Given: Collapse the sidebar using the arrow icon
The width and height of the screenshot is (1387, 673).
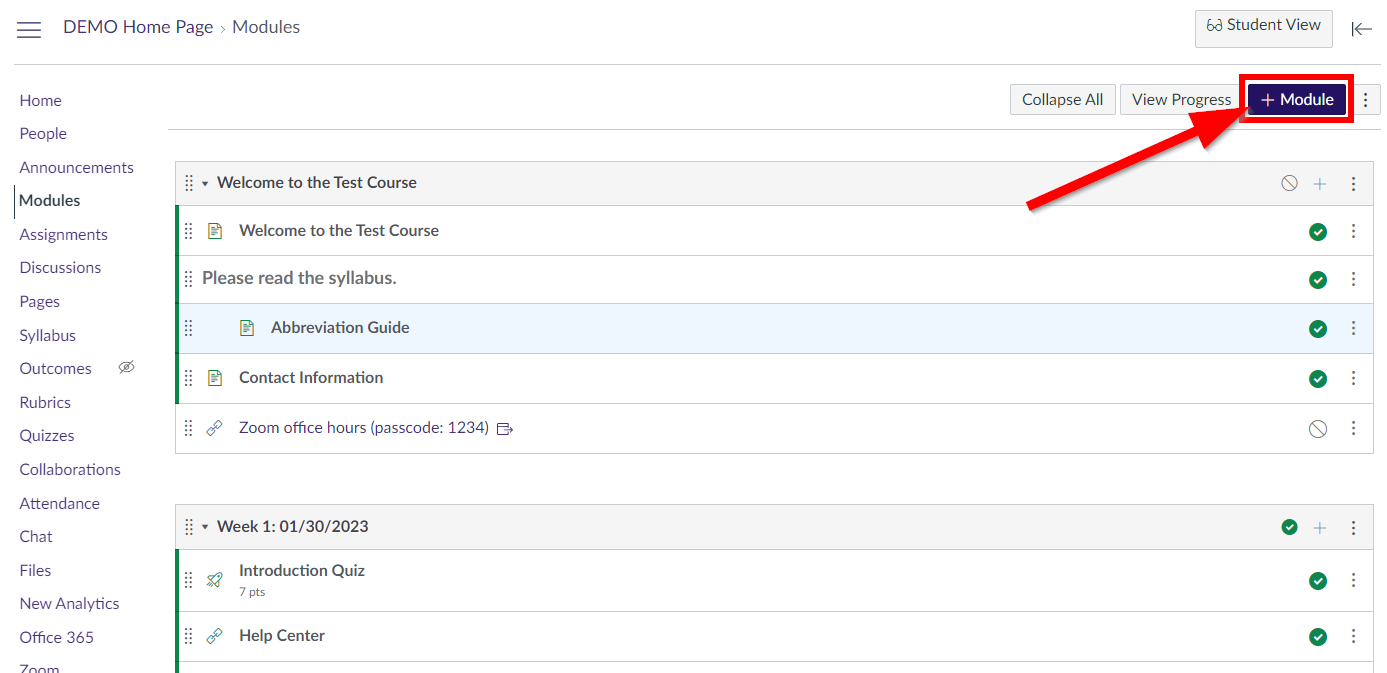Looking at the screenshot, I should 1361,29.
